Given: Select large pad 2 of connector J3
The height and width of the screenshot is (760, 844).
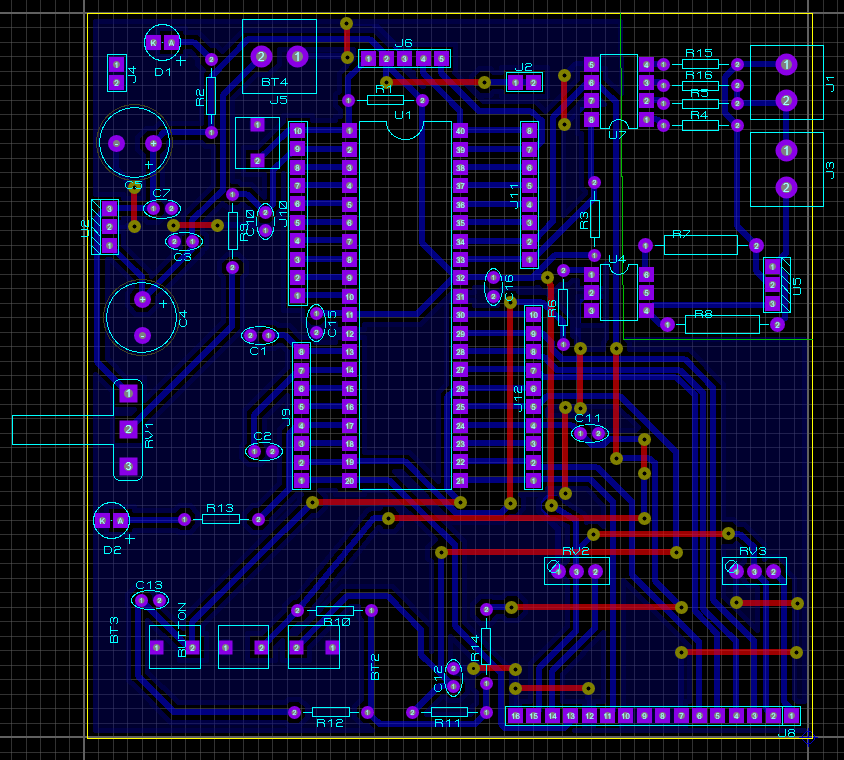Looking at the screenshot, I should (x=786, y=187).
